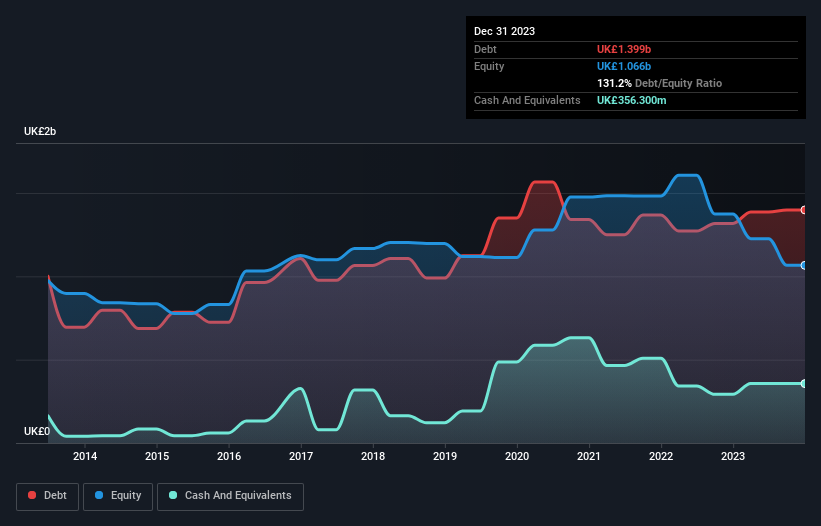Click the 2016 x-axis label
The height and width of the screenshot is (526, 821).
[x=229, y=456]
